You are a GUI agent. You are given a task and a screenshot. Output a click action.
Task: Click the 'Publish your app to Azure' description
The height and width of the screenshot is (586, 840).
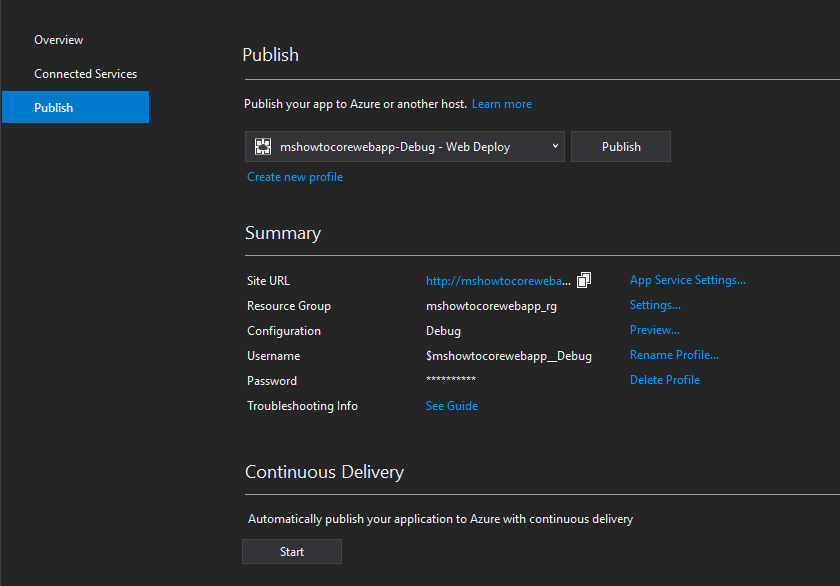(355, 104)
